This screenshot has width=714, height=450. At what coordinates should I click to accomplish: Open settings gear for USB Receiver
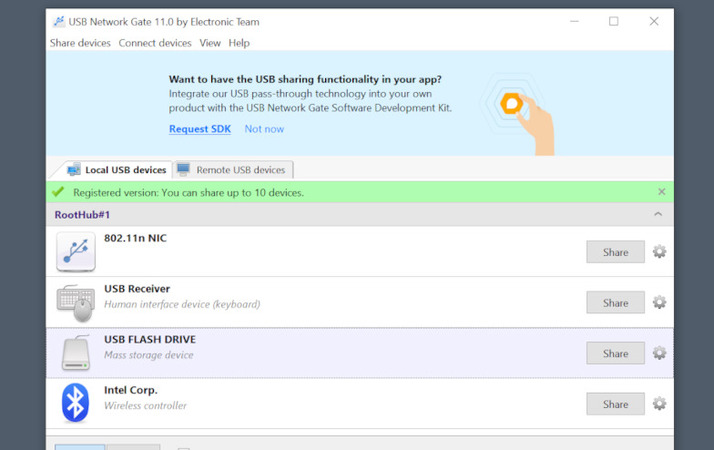pos(659,302)
